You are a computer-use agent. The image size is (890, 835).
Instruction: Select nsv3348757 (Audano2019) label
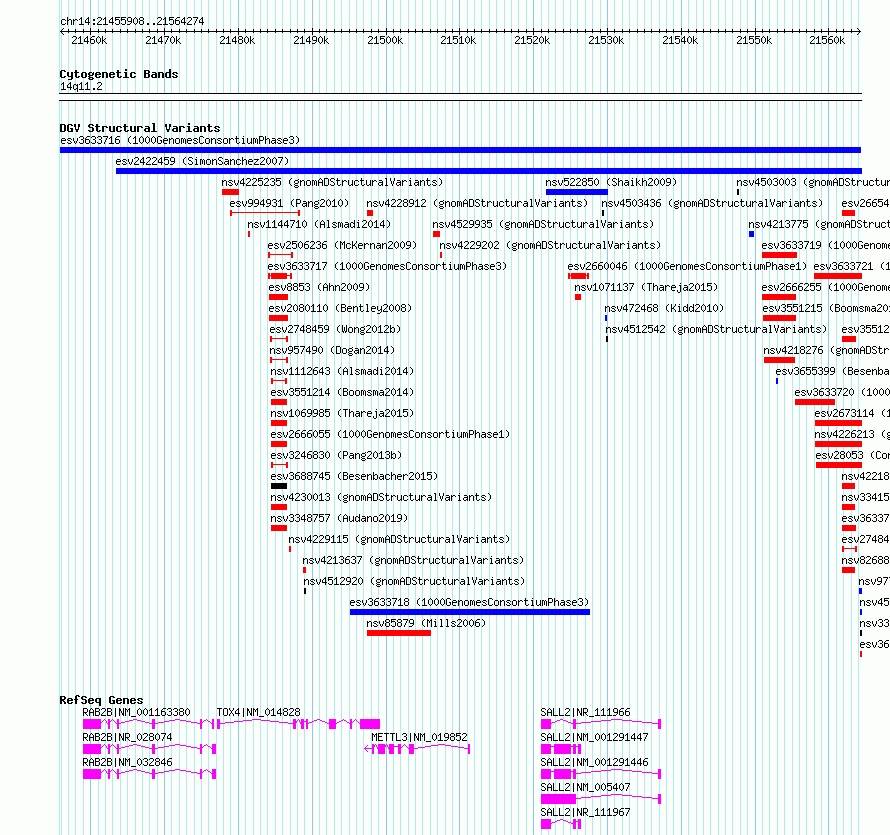(339, 518)
